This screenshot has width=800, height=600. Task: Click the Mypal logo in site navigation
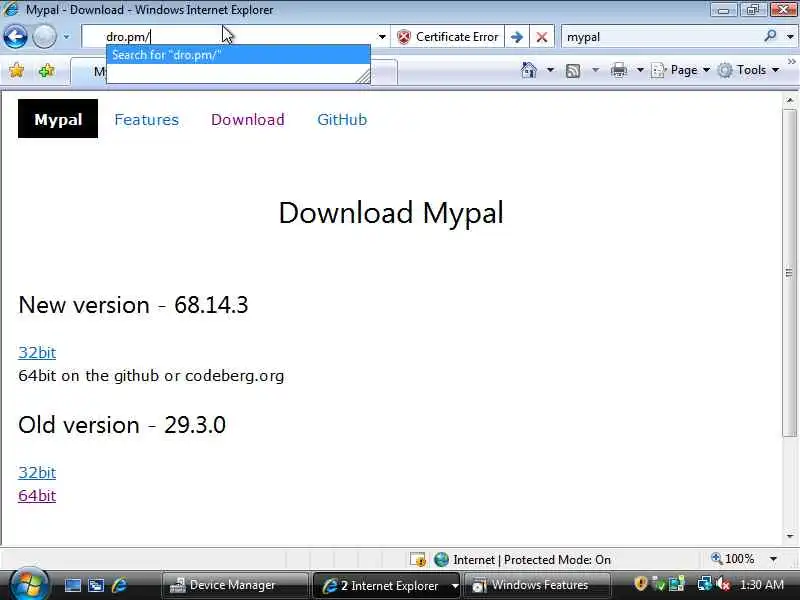pos(58,118)
